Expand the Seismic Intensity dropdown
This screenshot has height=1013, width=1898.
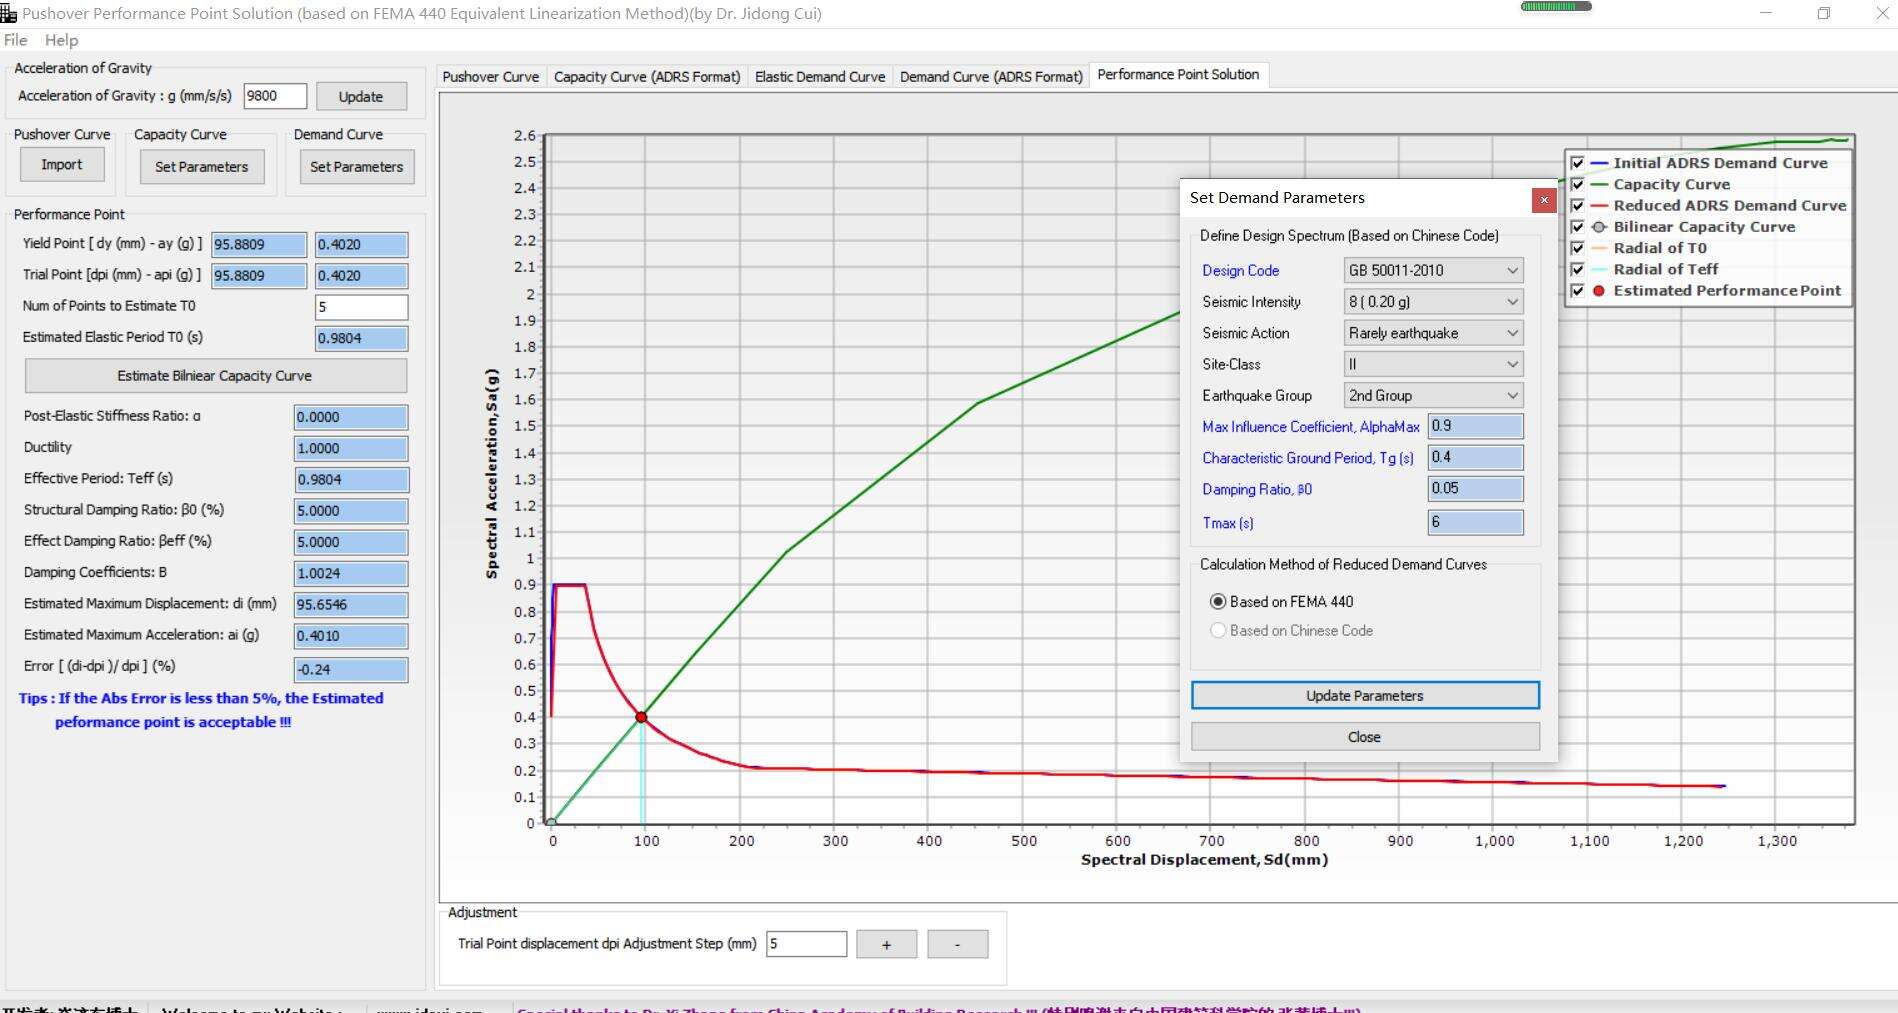pos(1433,302)
